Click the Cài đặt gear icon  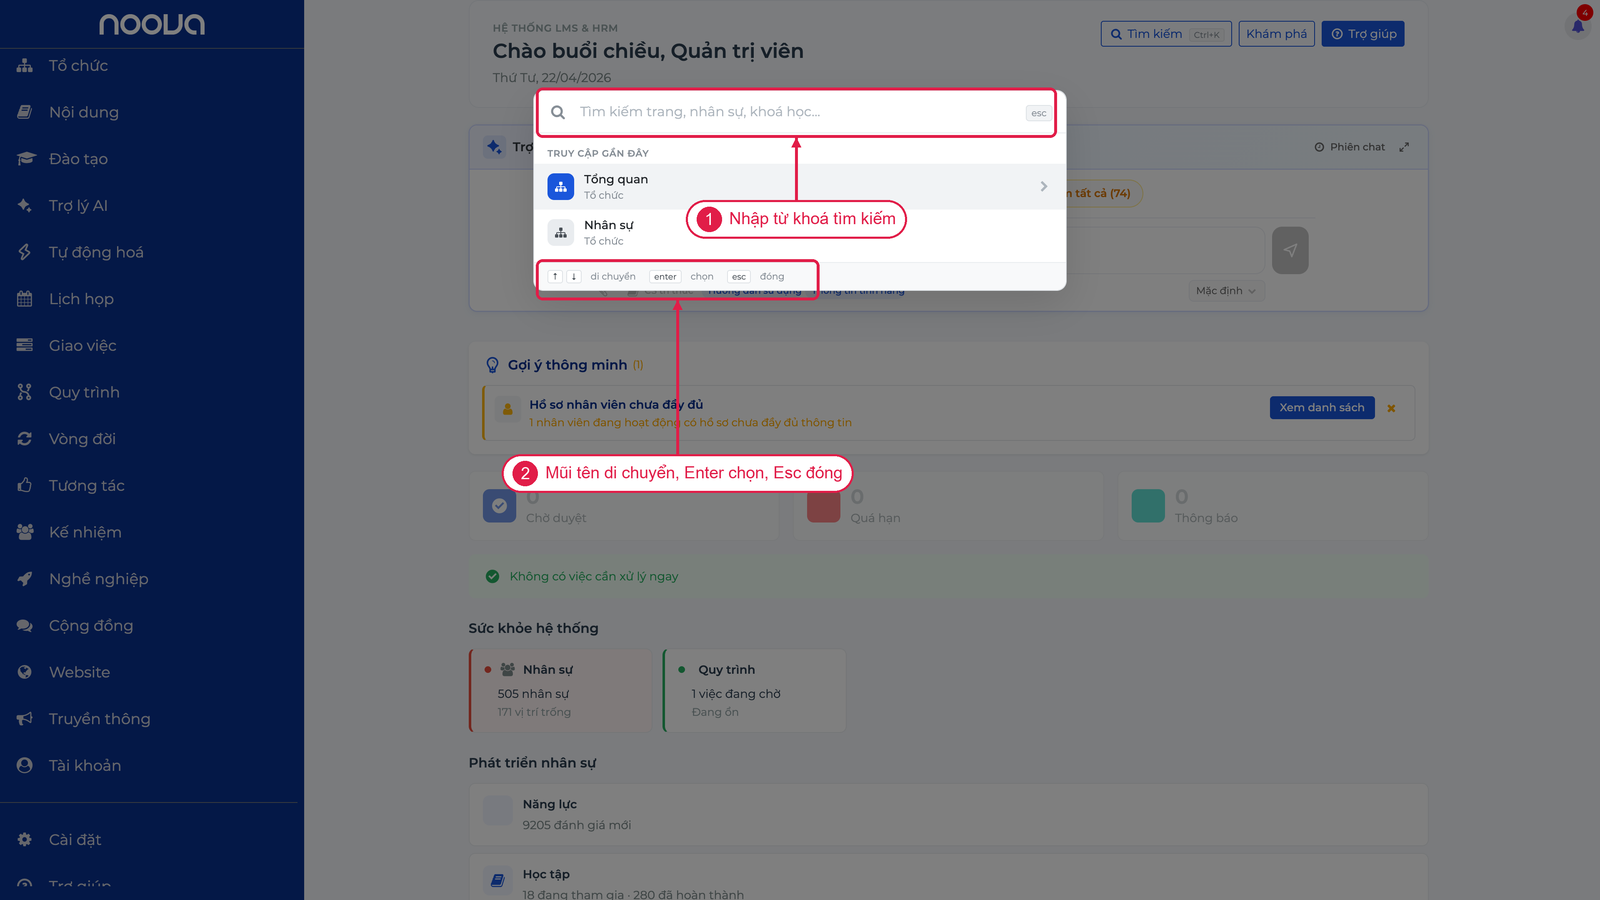click(25, 840)
